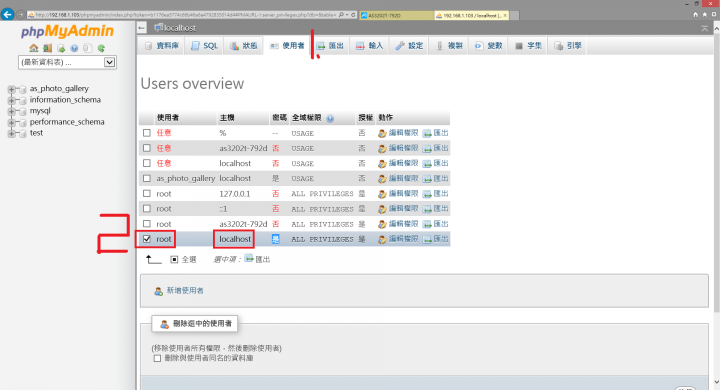Open the 設定 settings tab
Screen dimensions: 720x390
point(409,46)
